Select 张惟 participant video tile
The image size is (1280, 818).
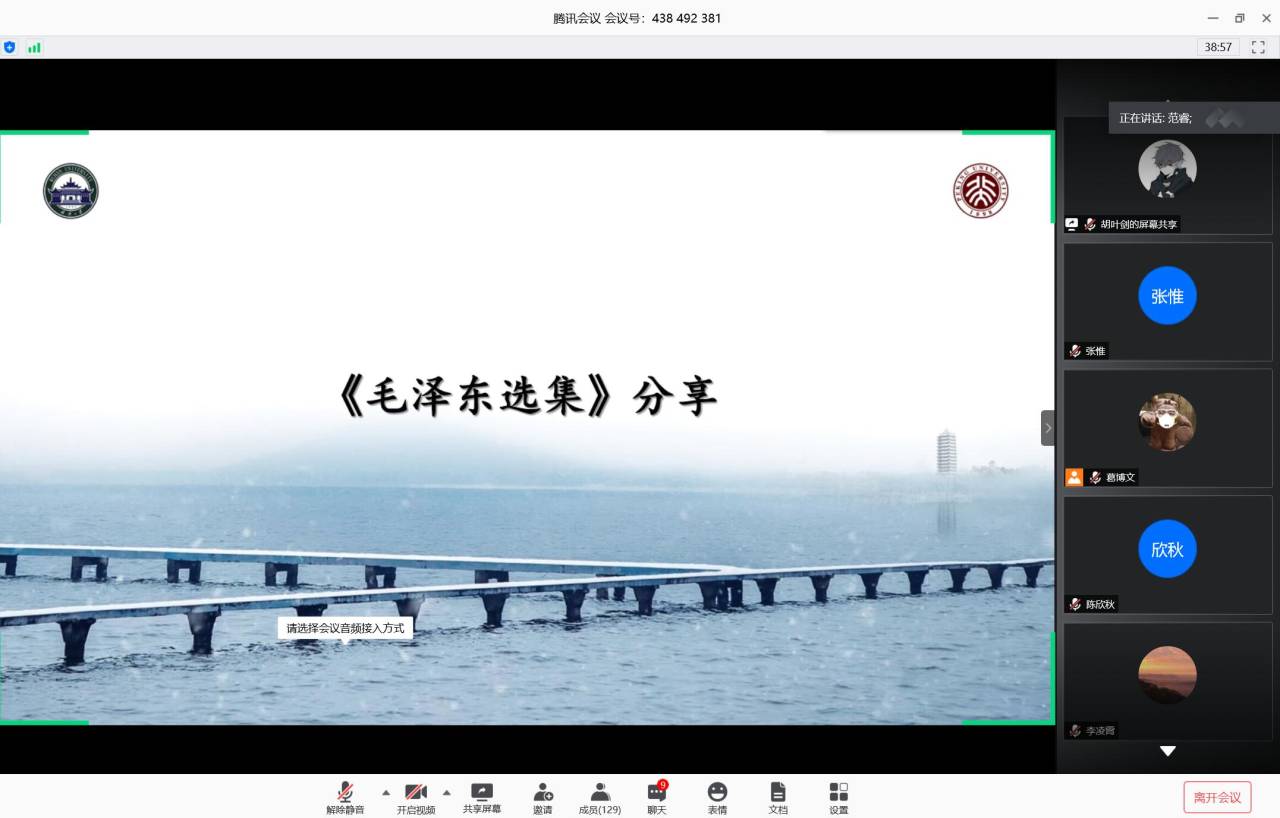click(x=1167, y=301)
